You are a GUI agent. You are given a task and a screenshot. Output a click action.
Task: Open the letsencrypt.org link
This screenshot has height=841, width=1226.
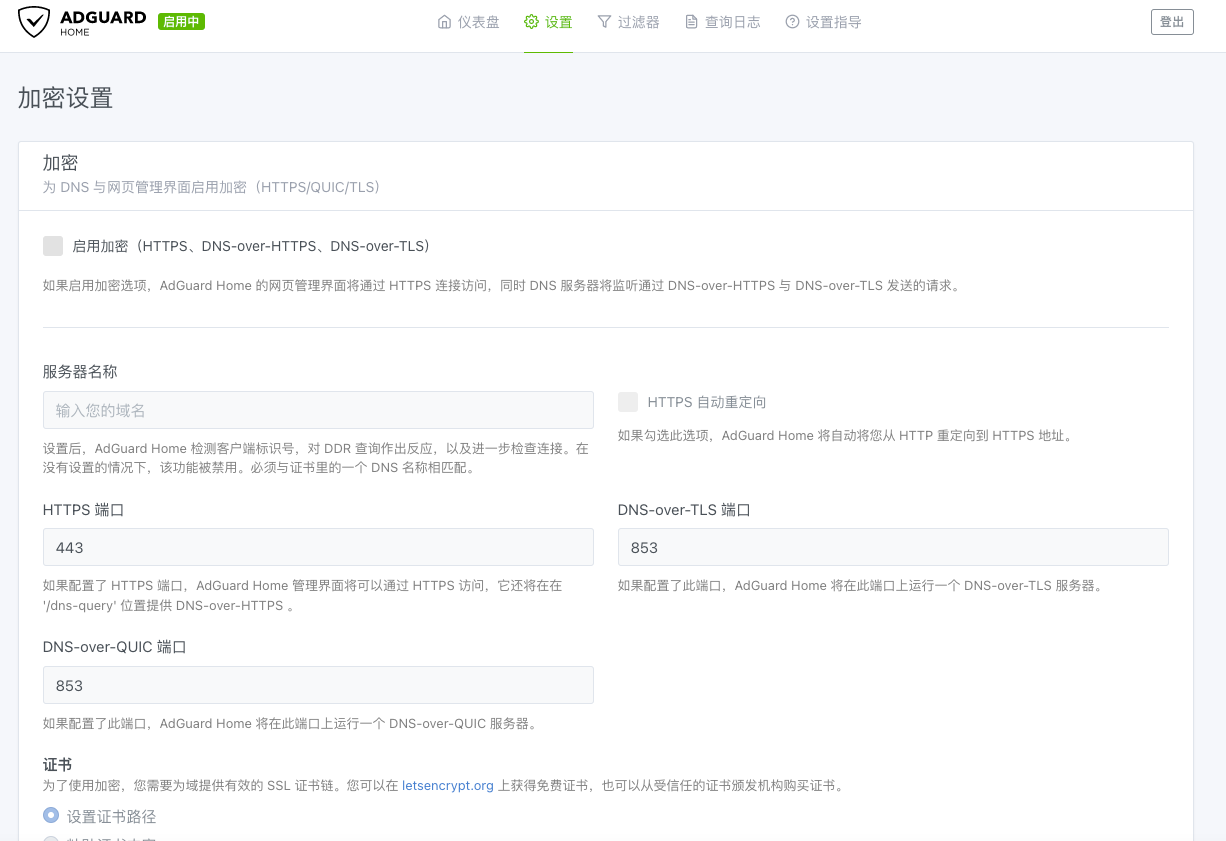(447, 785)
